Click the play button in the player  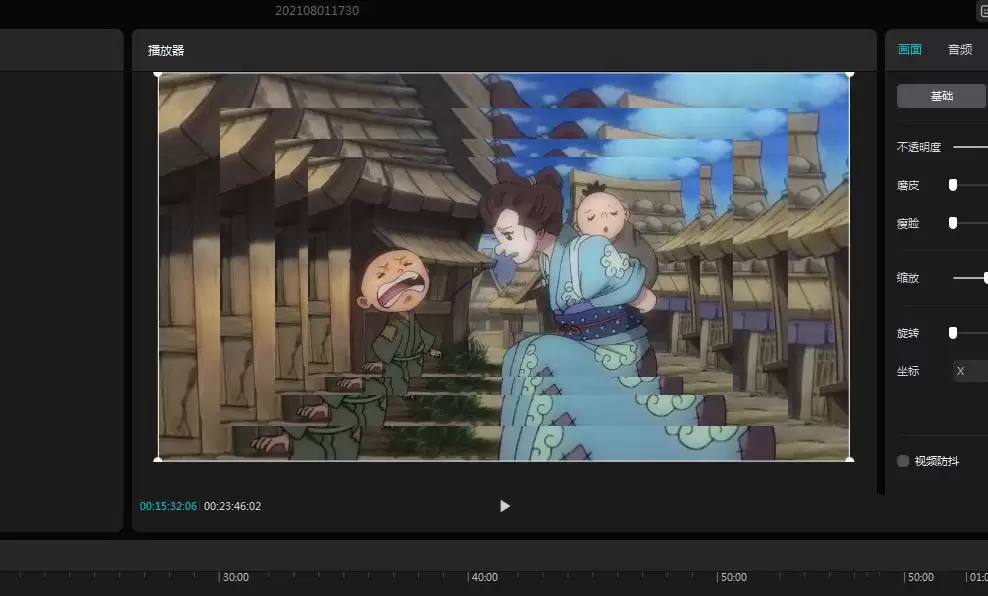point(504,506)
